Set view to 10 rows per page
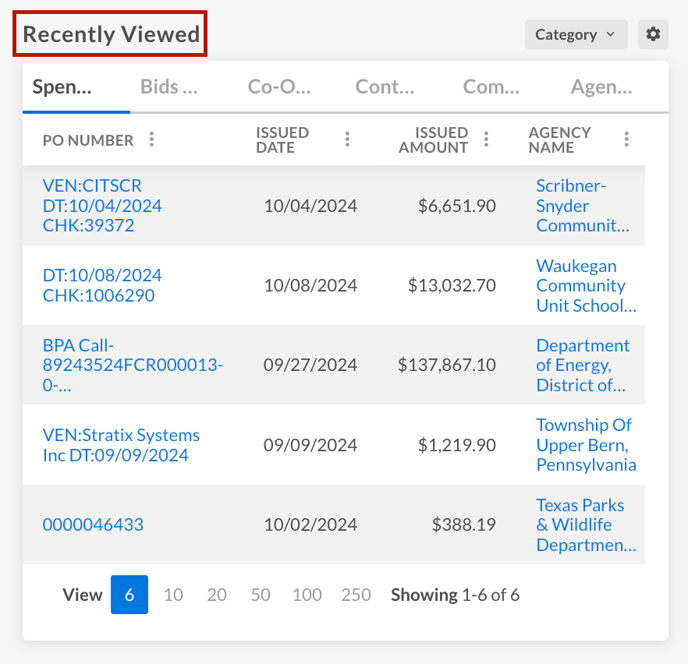 [173, 595]
